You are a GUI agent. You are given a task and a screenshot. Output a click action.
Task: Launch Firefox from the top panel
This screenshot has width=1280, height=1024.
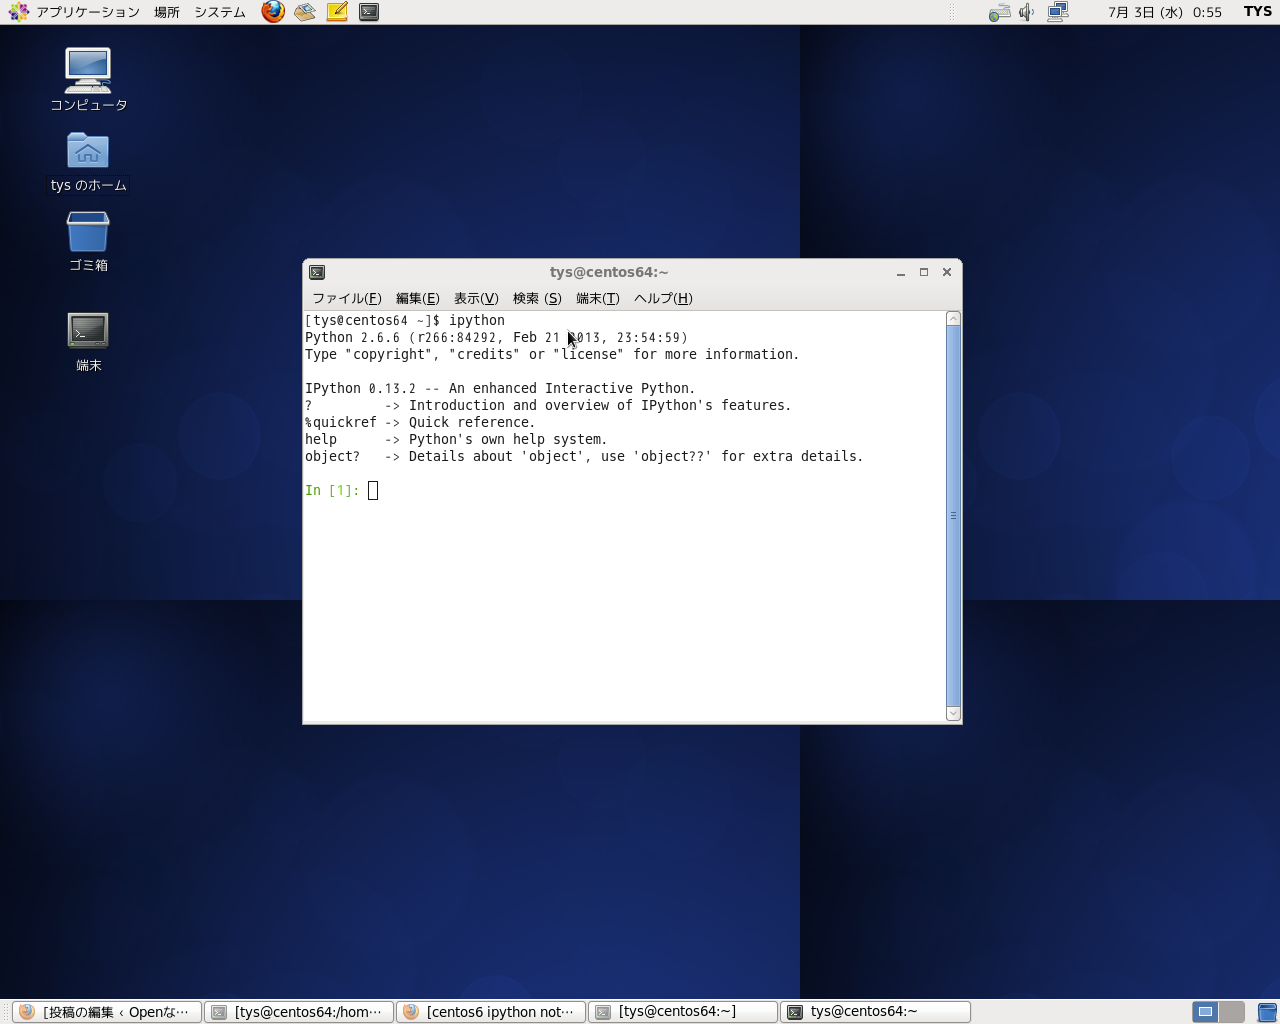point(273,12)
